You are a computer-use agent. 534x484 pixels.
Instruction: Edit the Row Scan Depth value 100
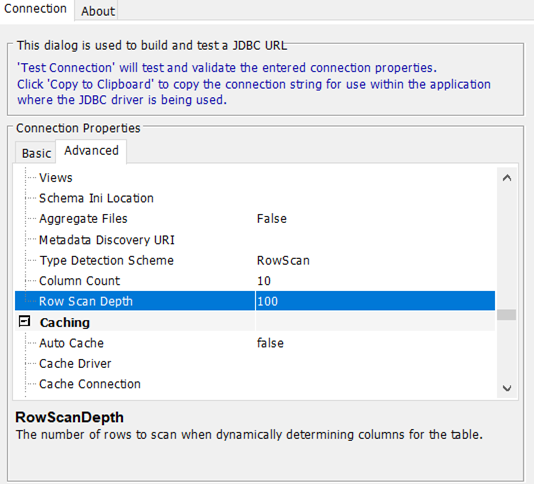(x=375, y=301)
